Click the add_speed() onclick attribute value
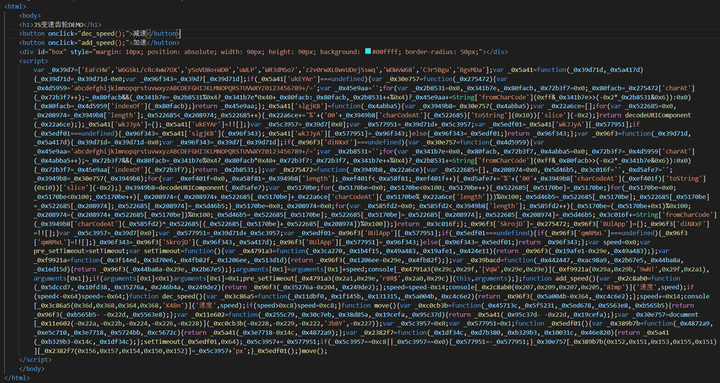720x383 pixels. click(x=104, y=43)
